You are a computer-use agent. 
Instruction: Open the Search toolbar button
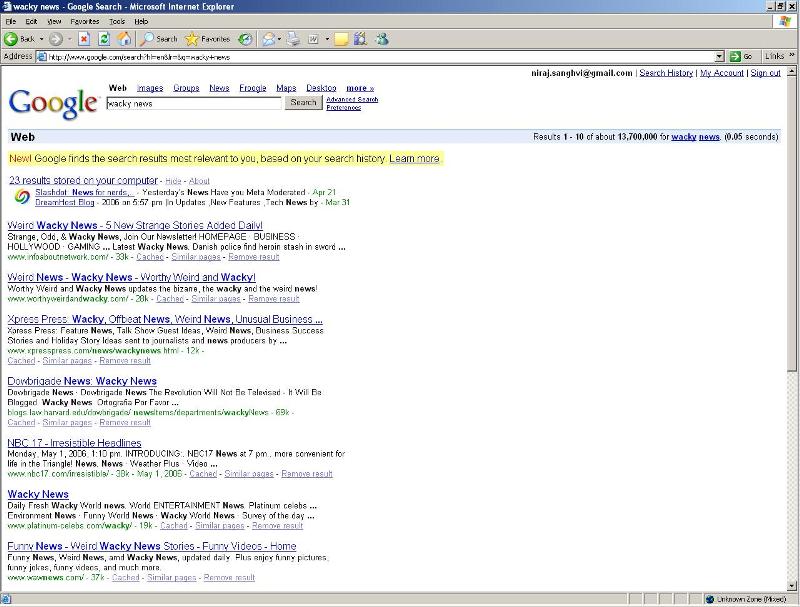click(159, 39)
